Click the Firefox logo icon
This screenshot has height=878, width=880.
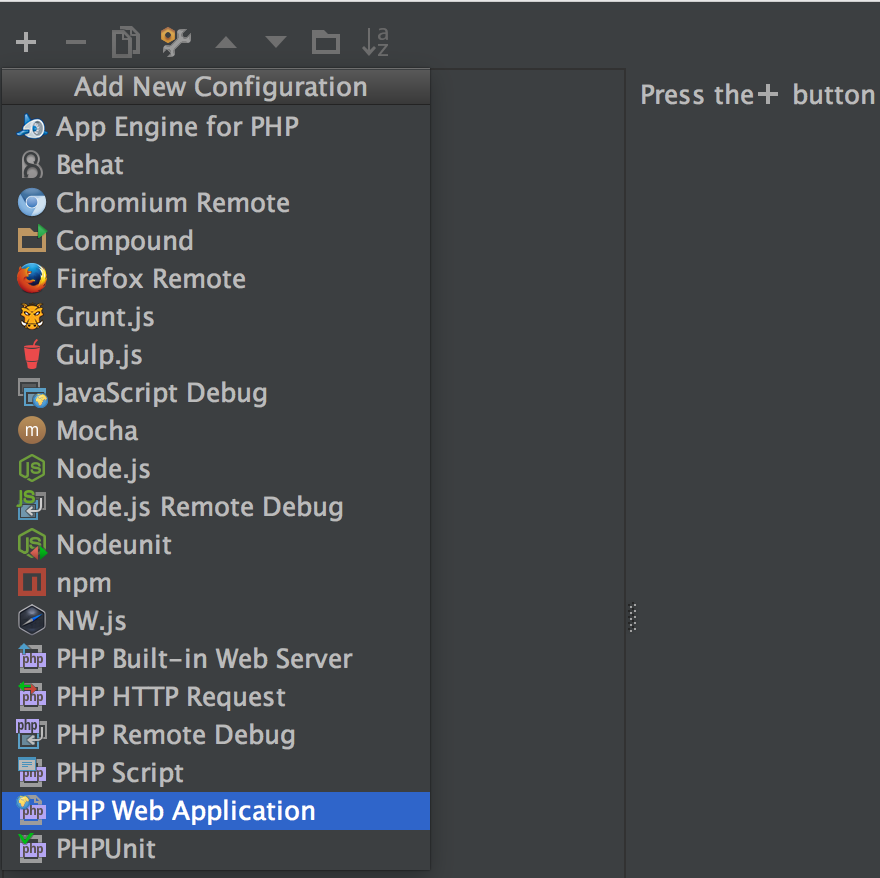(x=32, y=278)
